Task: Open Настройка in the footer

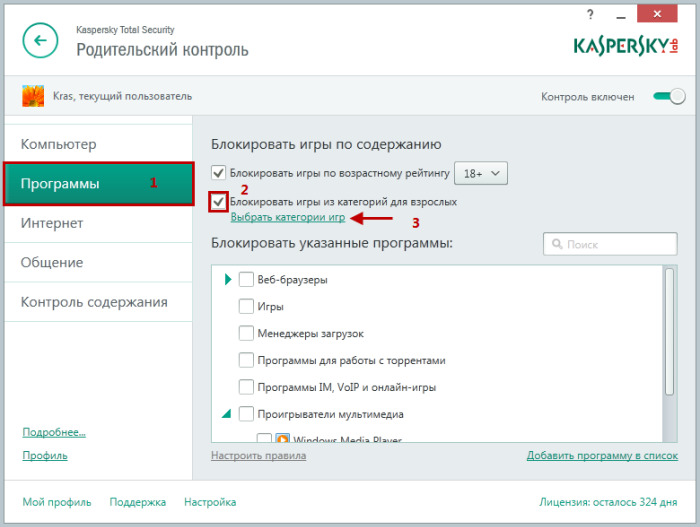Action: [210, 502]
